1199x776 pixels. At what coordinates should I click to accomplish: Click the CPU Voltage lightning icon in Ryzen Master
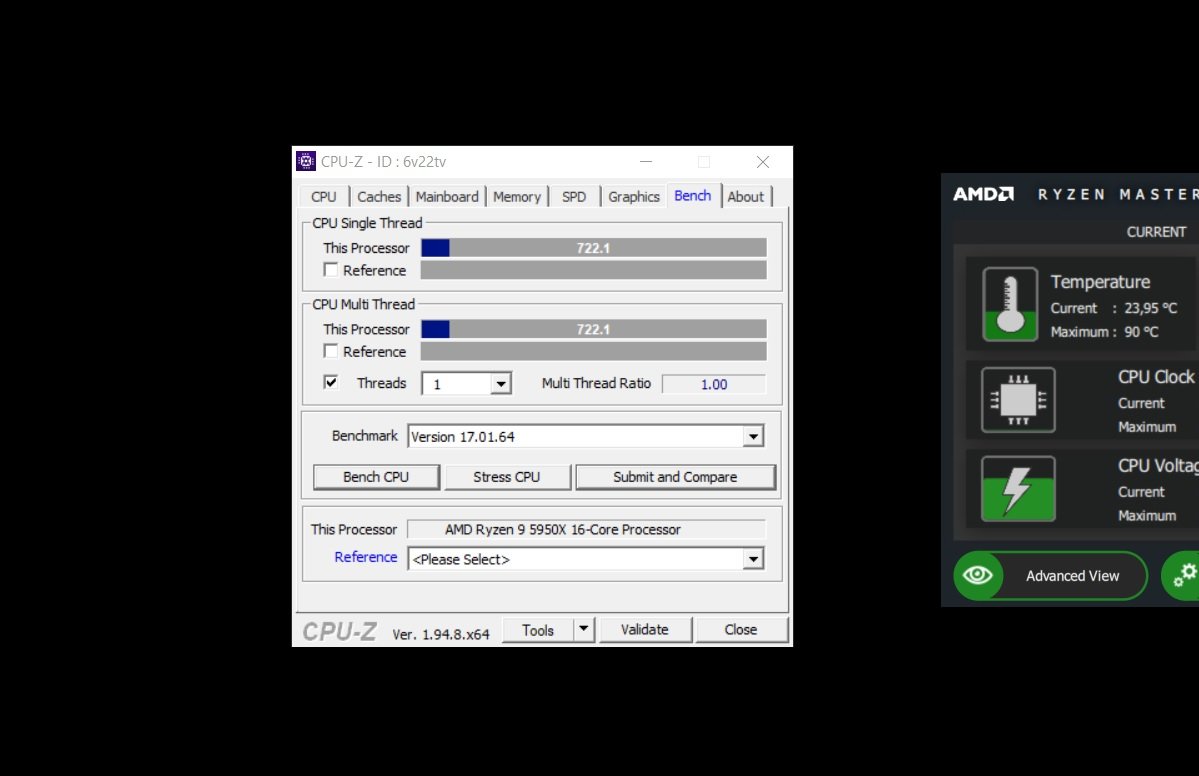click(1019, 489)
